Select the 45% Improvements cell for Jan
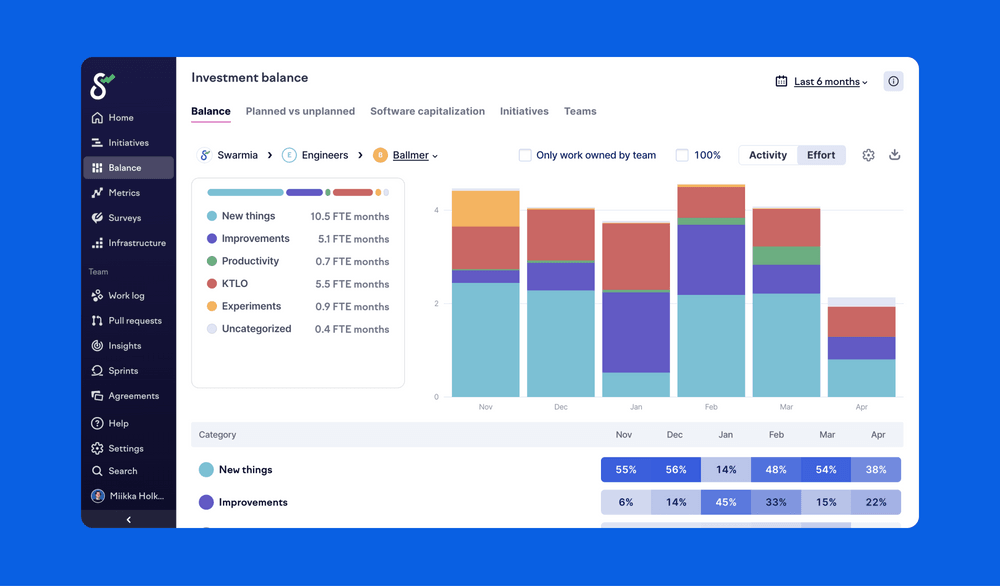1000x586 pixels. tap(725, 502)
